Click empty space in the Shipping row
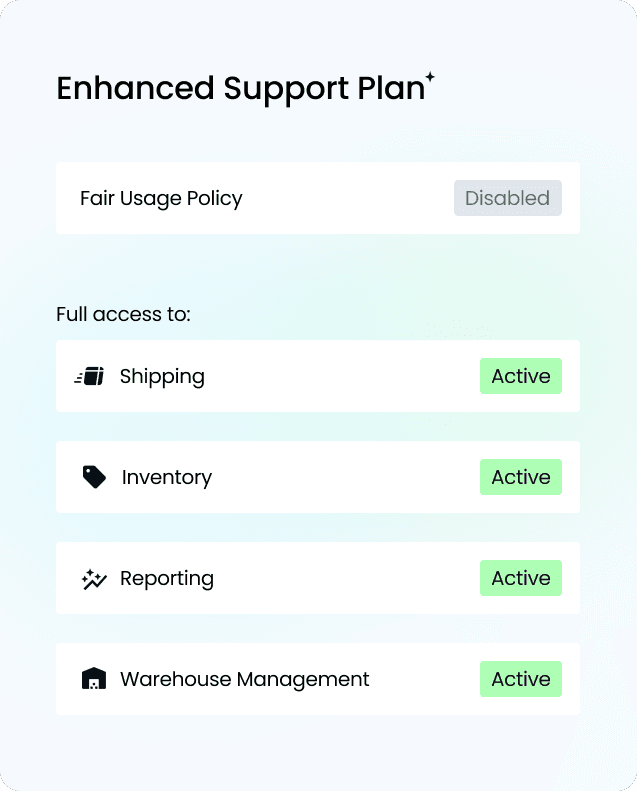 [x=340, y=377]
